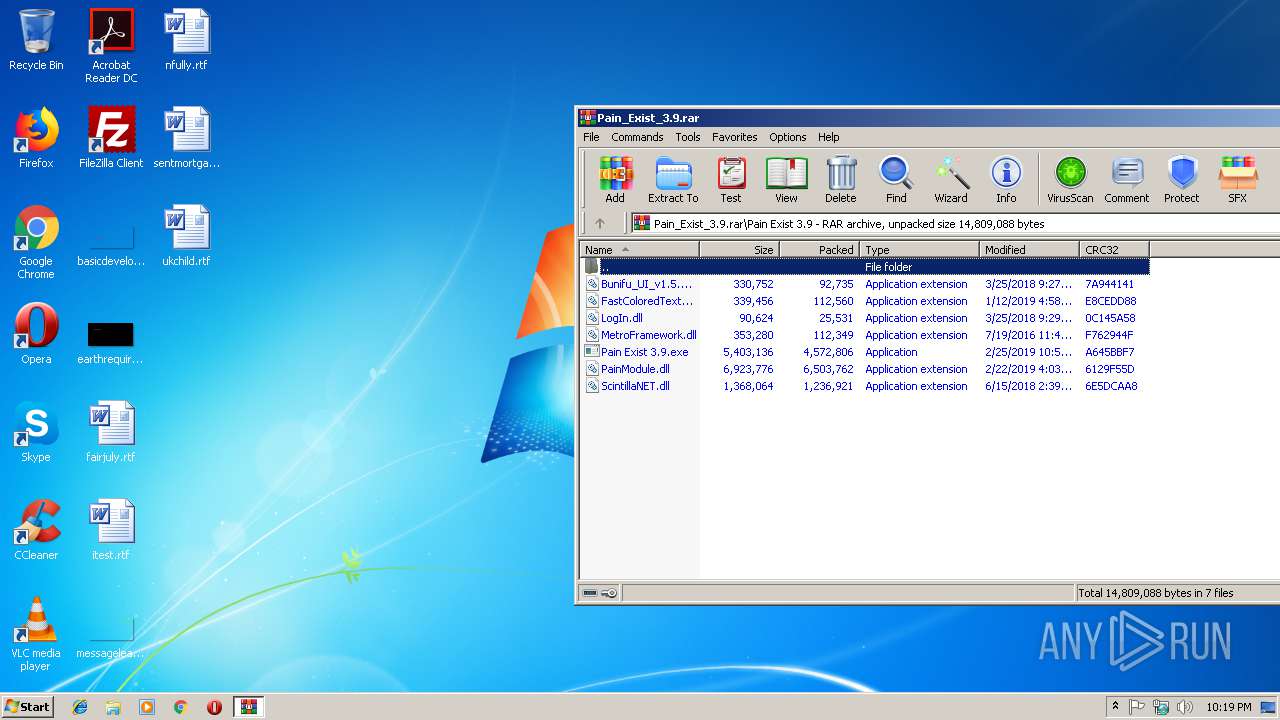The width and height of the screenshot is (1280, 720).
Task: Select LogIn.dll file
Action: pos(865,318)
